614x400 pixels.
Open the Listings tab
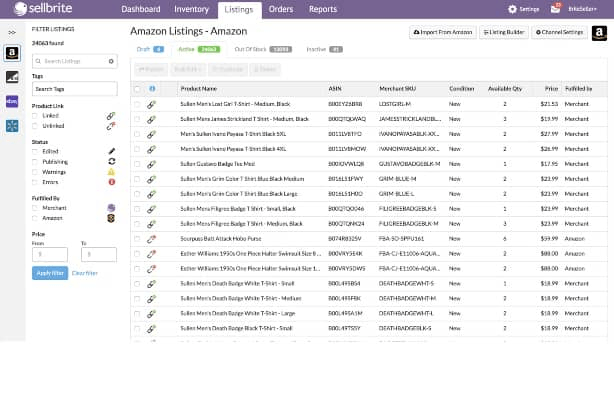tap(239, 10)
